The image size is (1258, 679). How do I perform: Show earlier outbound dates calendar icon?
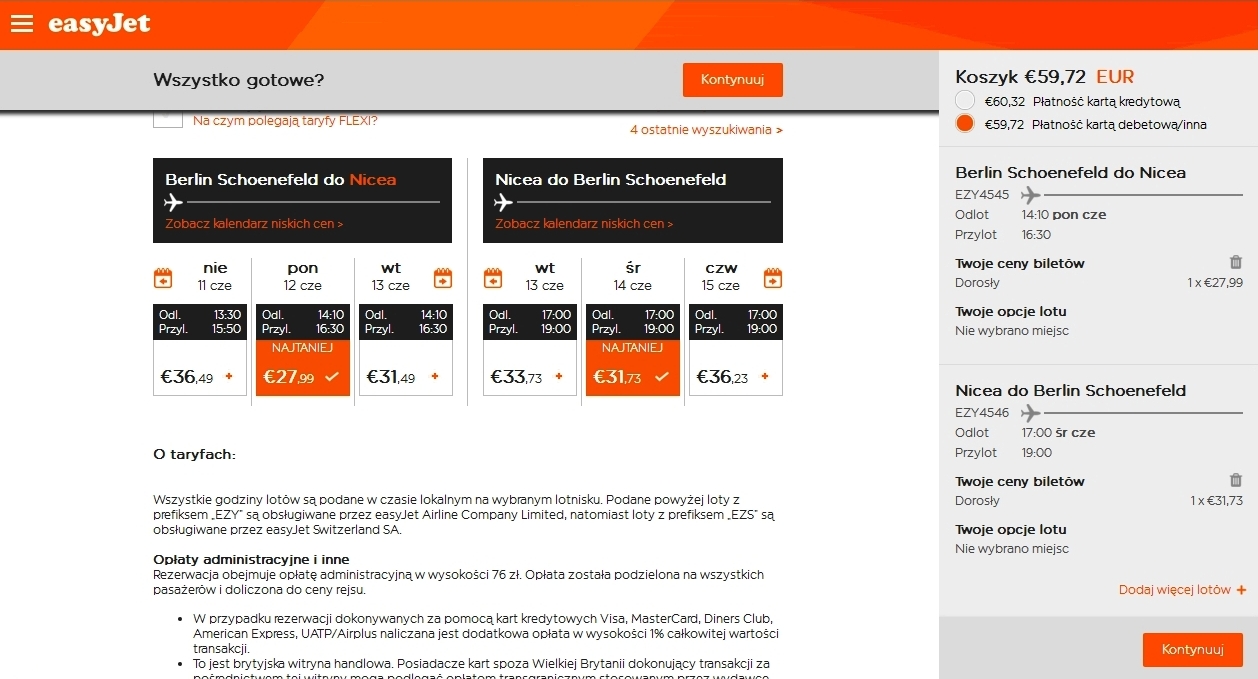tap(163, 277)
